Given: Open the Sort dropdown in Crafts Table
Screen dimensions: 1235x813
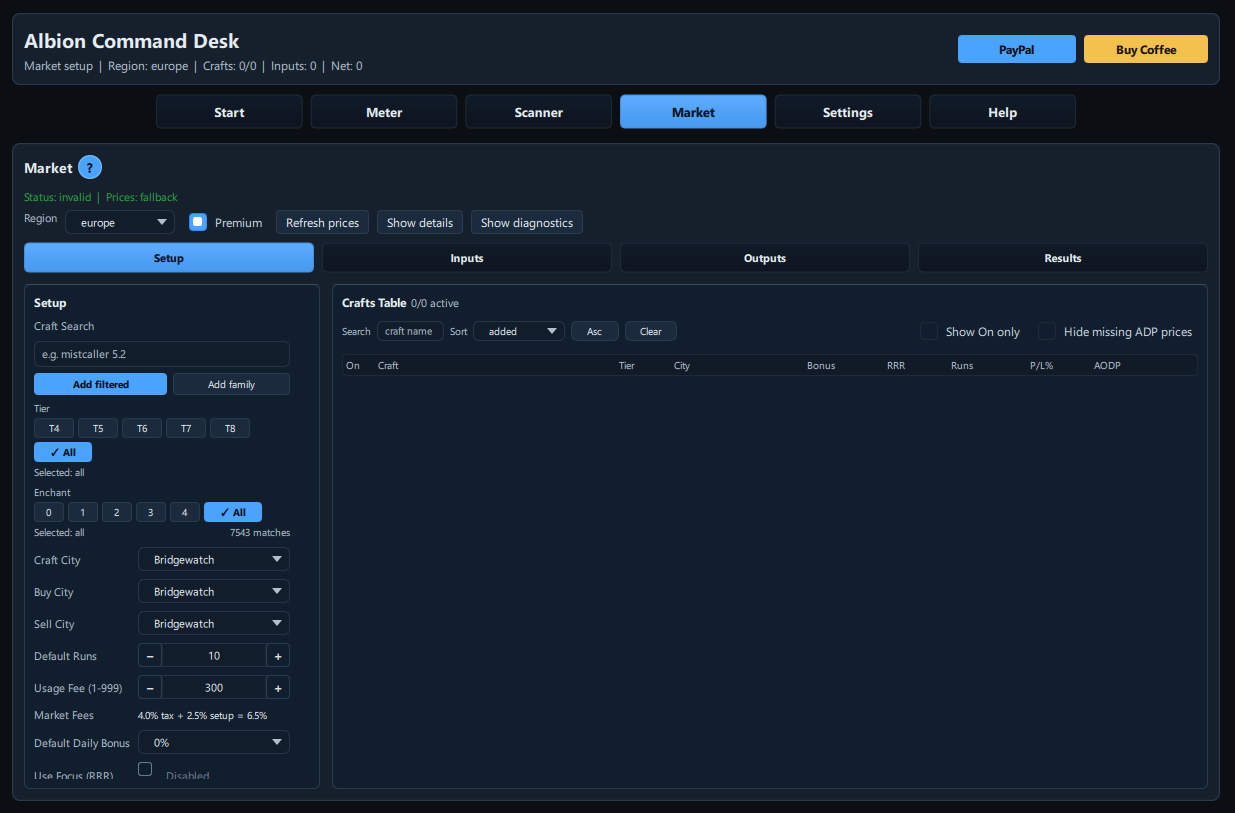Looking at the screenshot, I should [x=518, y=331].
